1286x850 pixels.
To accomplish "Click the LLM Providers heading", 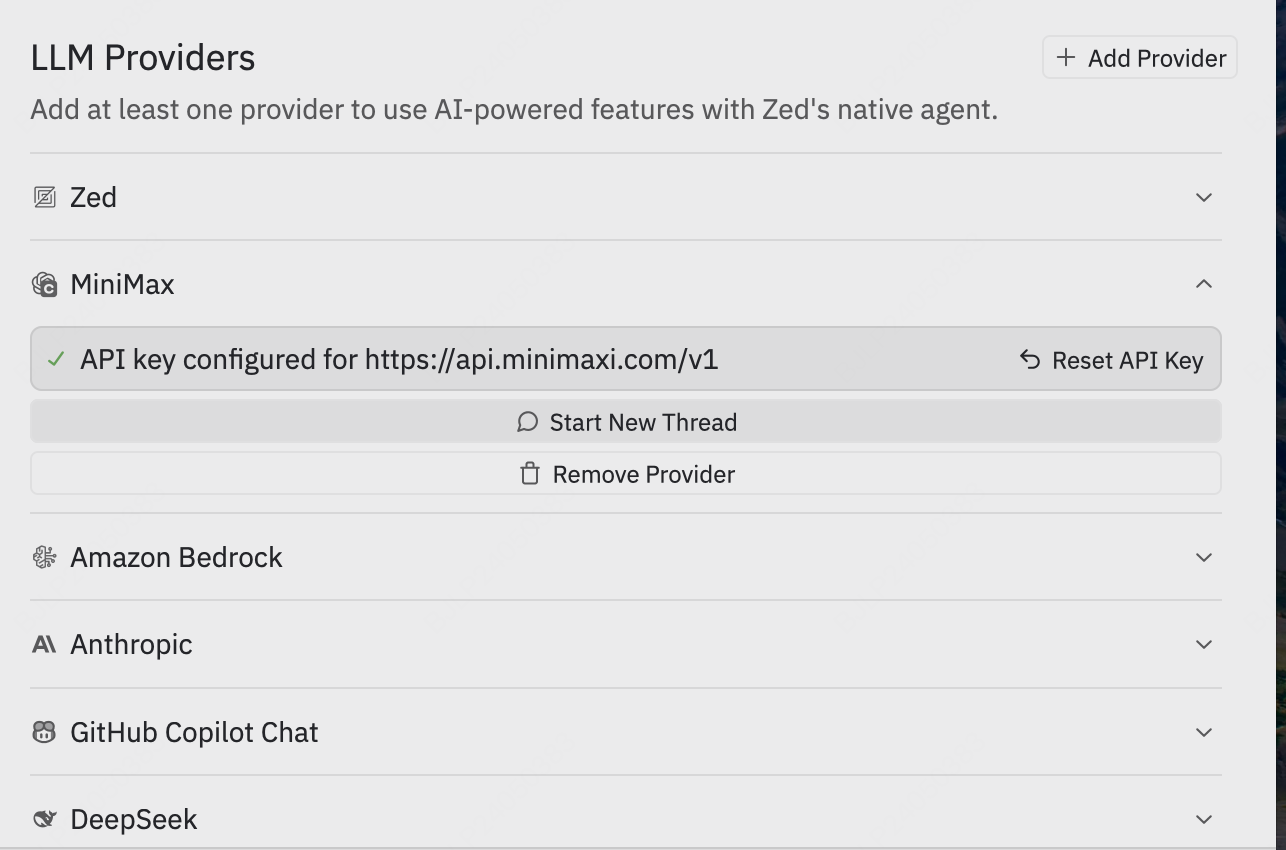I will click(143, 58).
